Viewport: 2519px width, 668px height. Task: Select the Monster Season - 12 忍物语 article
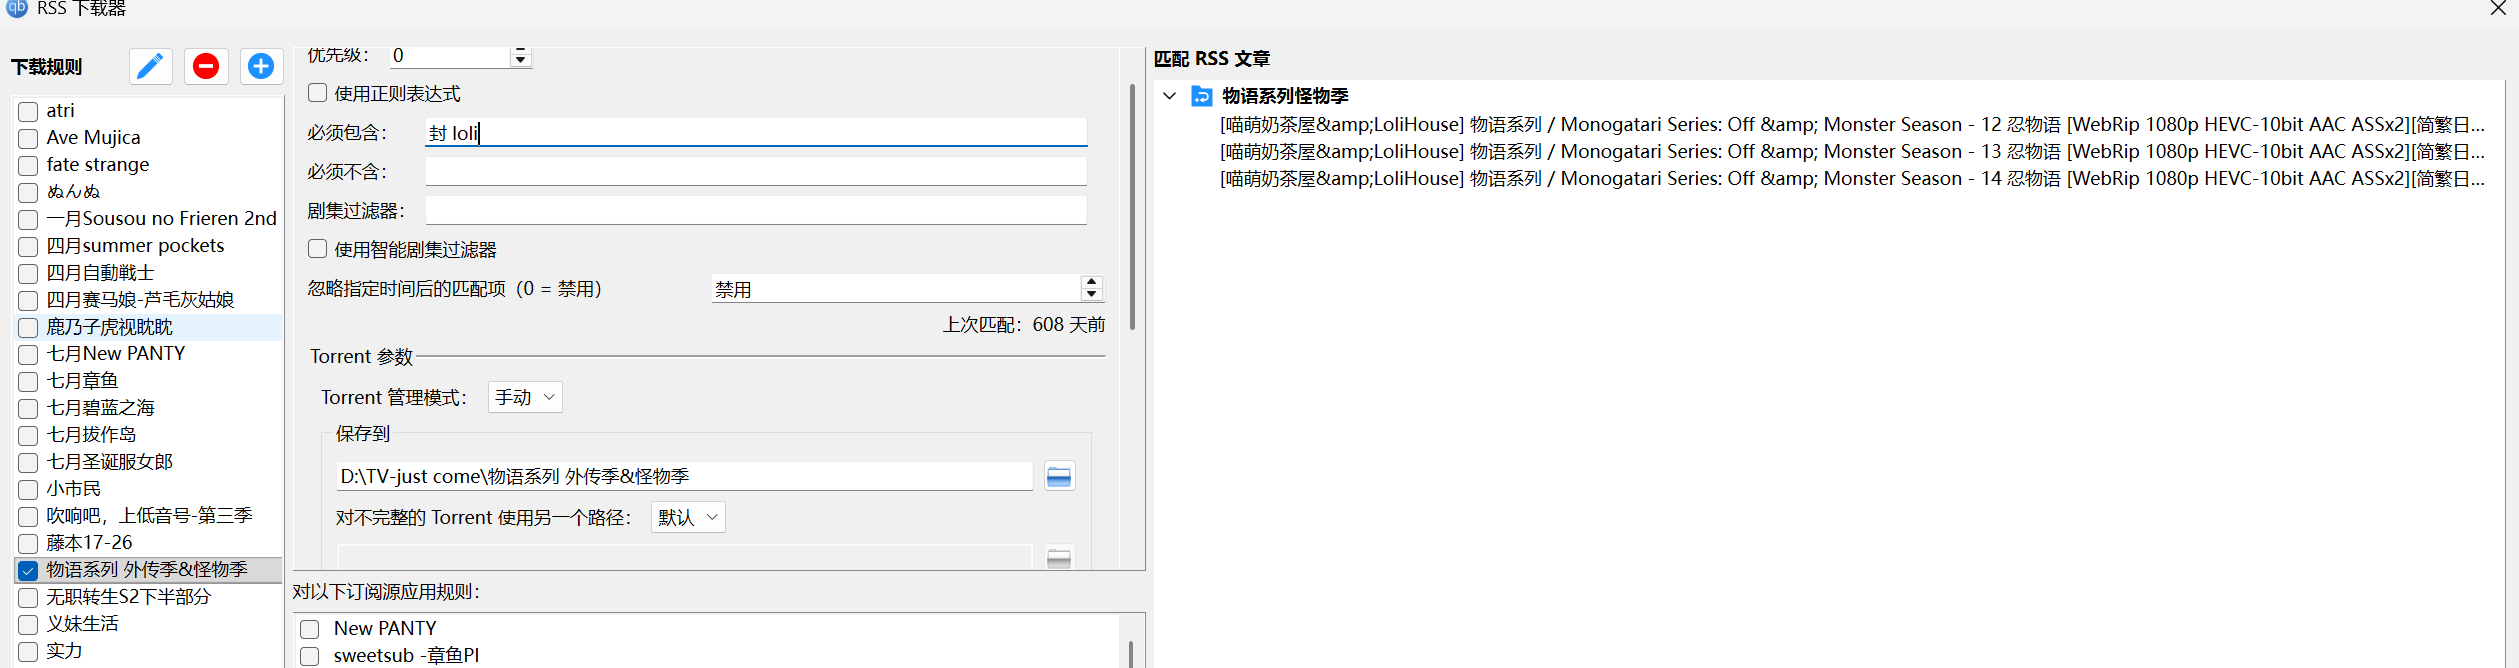pyautogui.click(x=1852, y=125)
